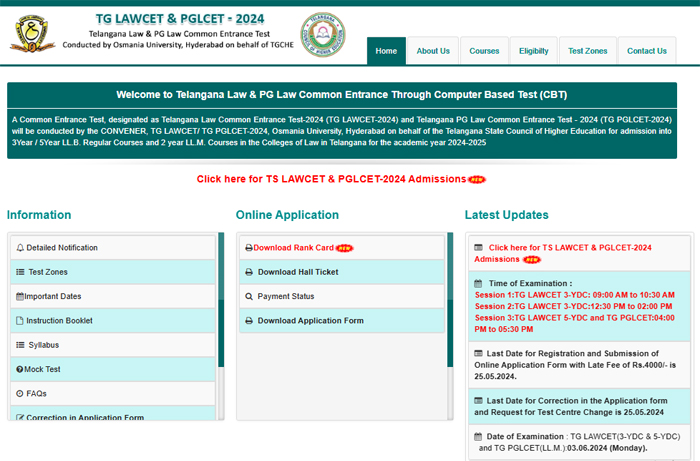This screenshot has height=461, width=700.
Task: Open the Courses tab
Action: click(x=484, y=51)
